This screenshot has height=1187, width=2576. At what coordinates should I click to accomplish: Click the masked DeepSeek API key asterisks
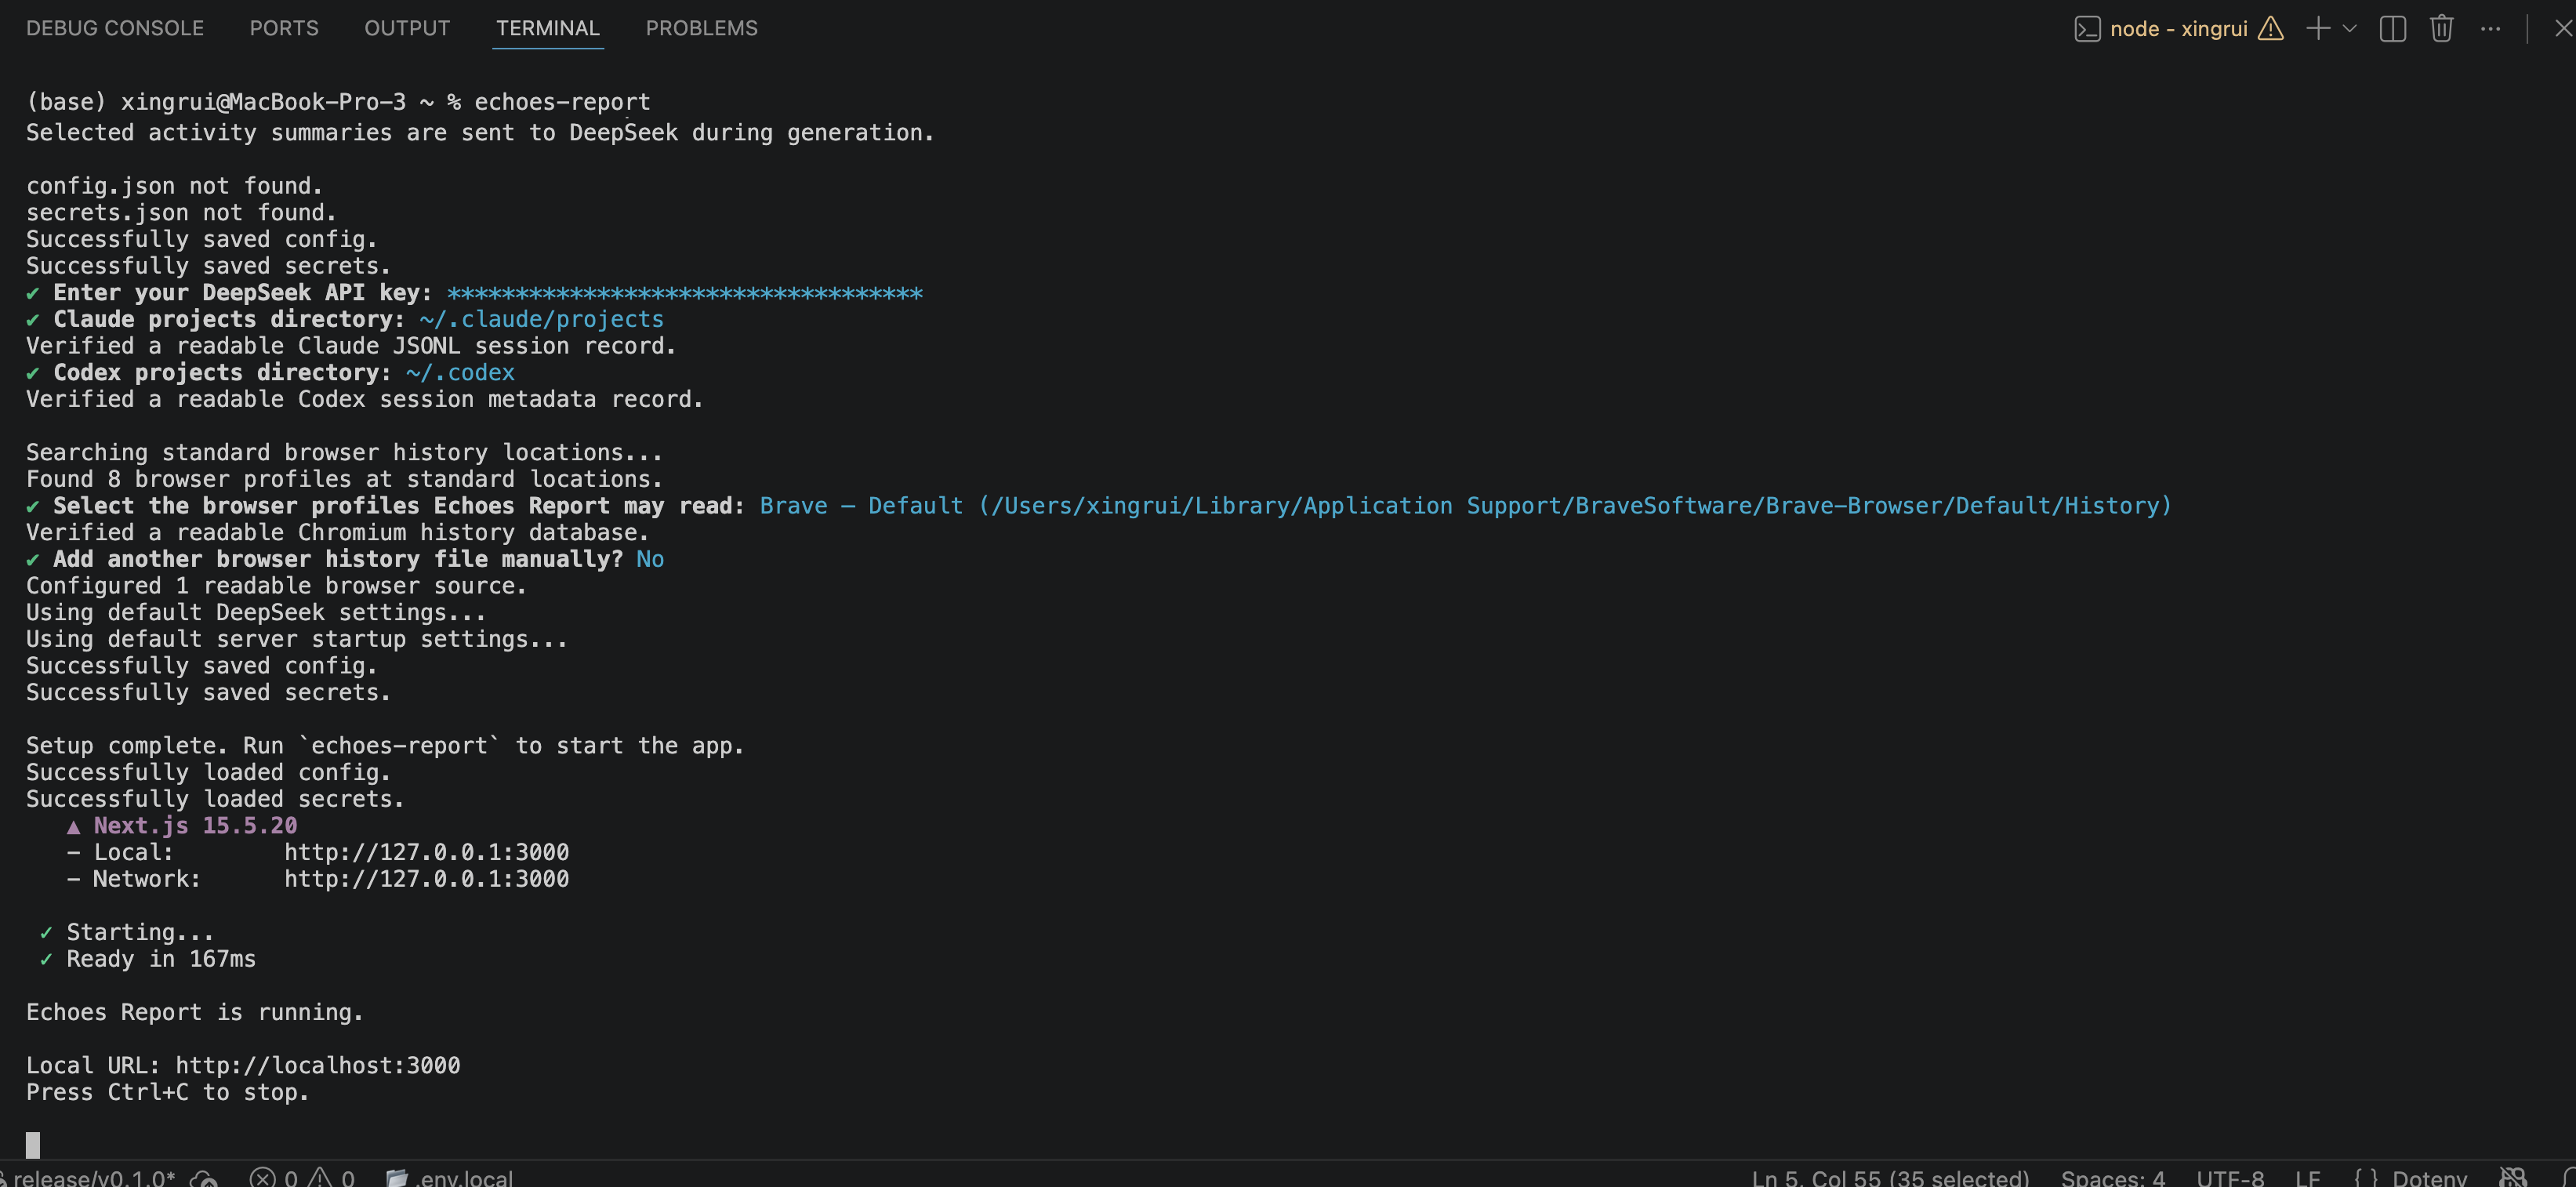685,293
